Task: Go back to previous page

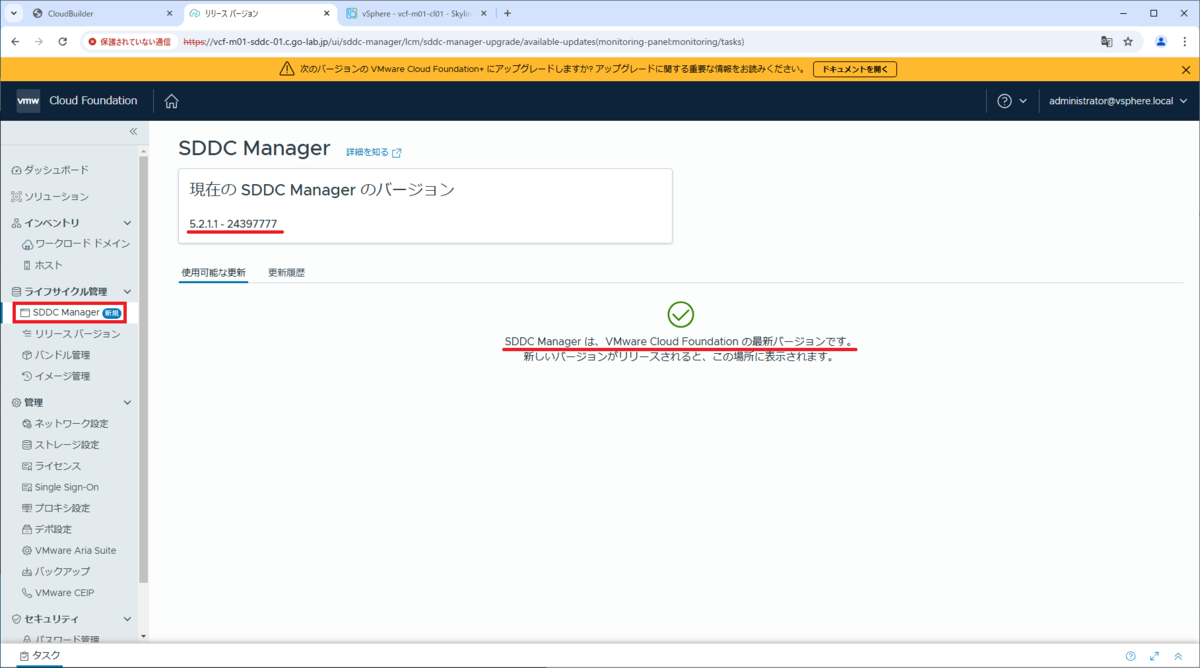Action: click(16, 42)
